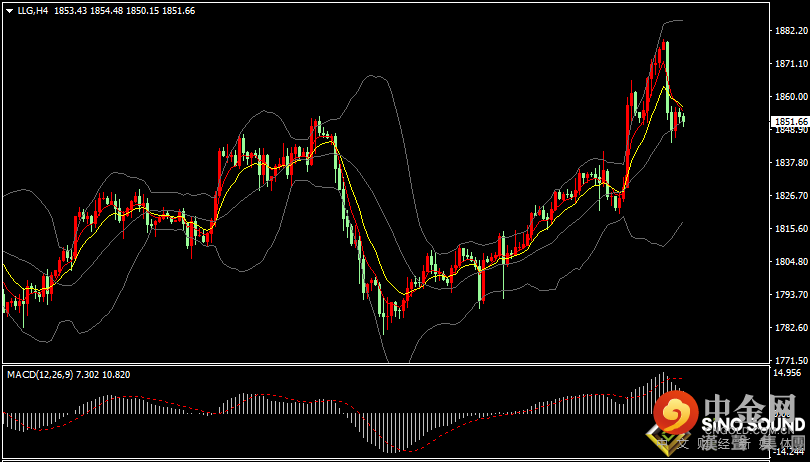Click the 1815.60 price axis label
810x462 pixels.
coord(791,229)
